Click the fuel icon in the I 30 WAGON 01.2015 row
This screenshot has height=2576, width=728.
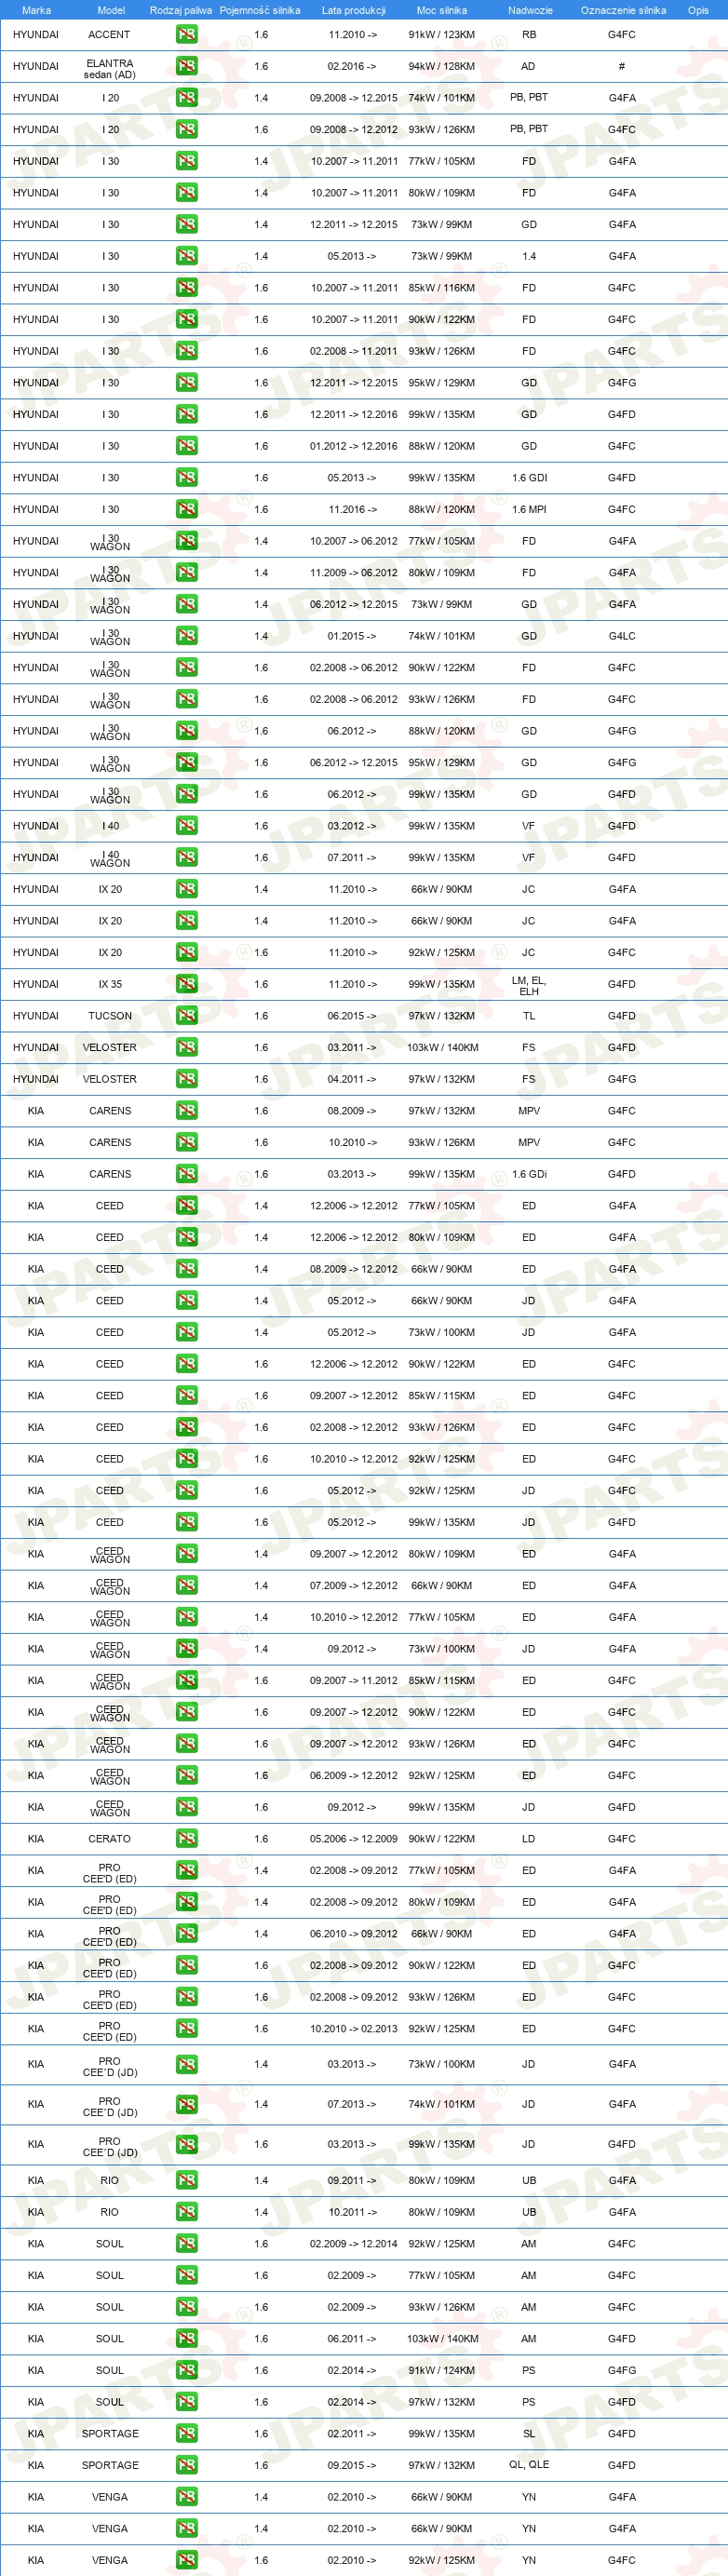tap(186, 636)
